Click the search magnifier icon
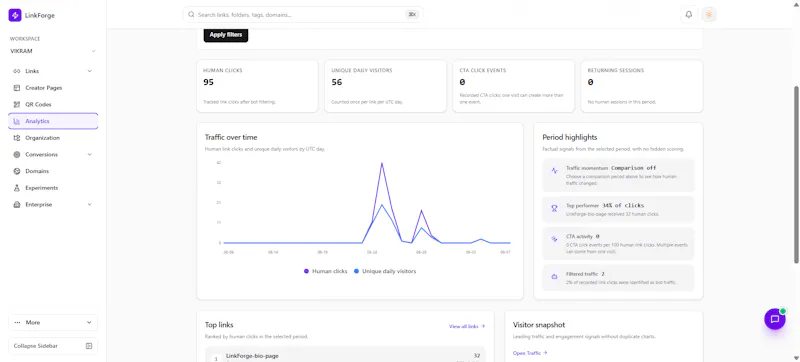Image resolution: width=800 pixels, height=362 pixels. [x=191, y=15]
